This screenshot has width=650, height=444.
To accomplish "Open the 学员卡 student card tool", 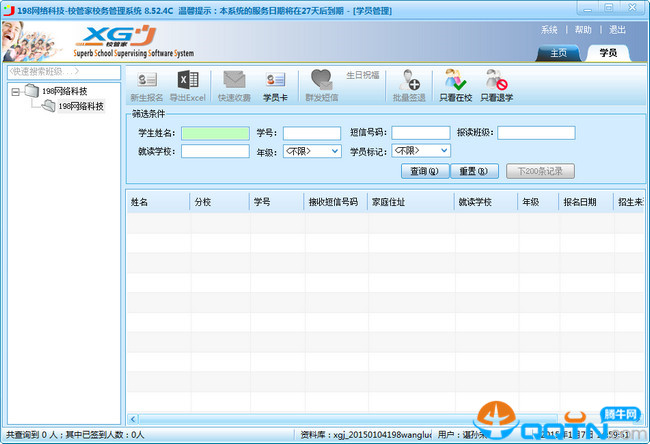I will tap(275, 86).
